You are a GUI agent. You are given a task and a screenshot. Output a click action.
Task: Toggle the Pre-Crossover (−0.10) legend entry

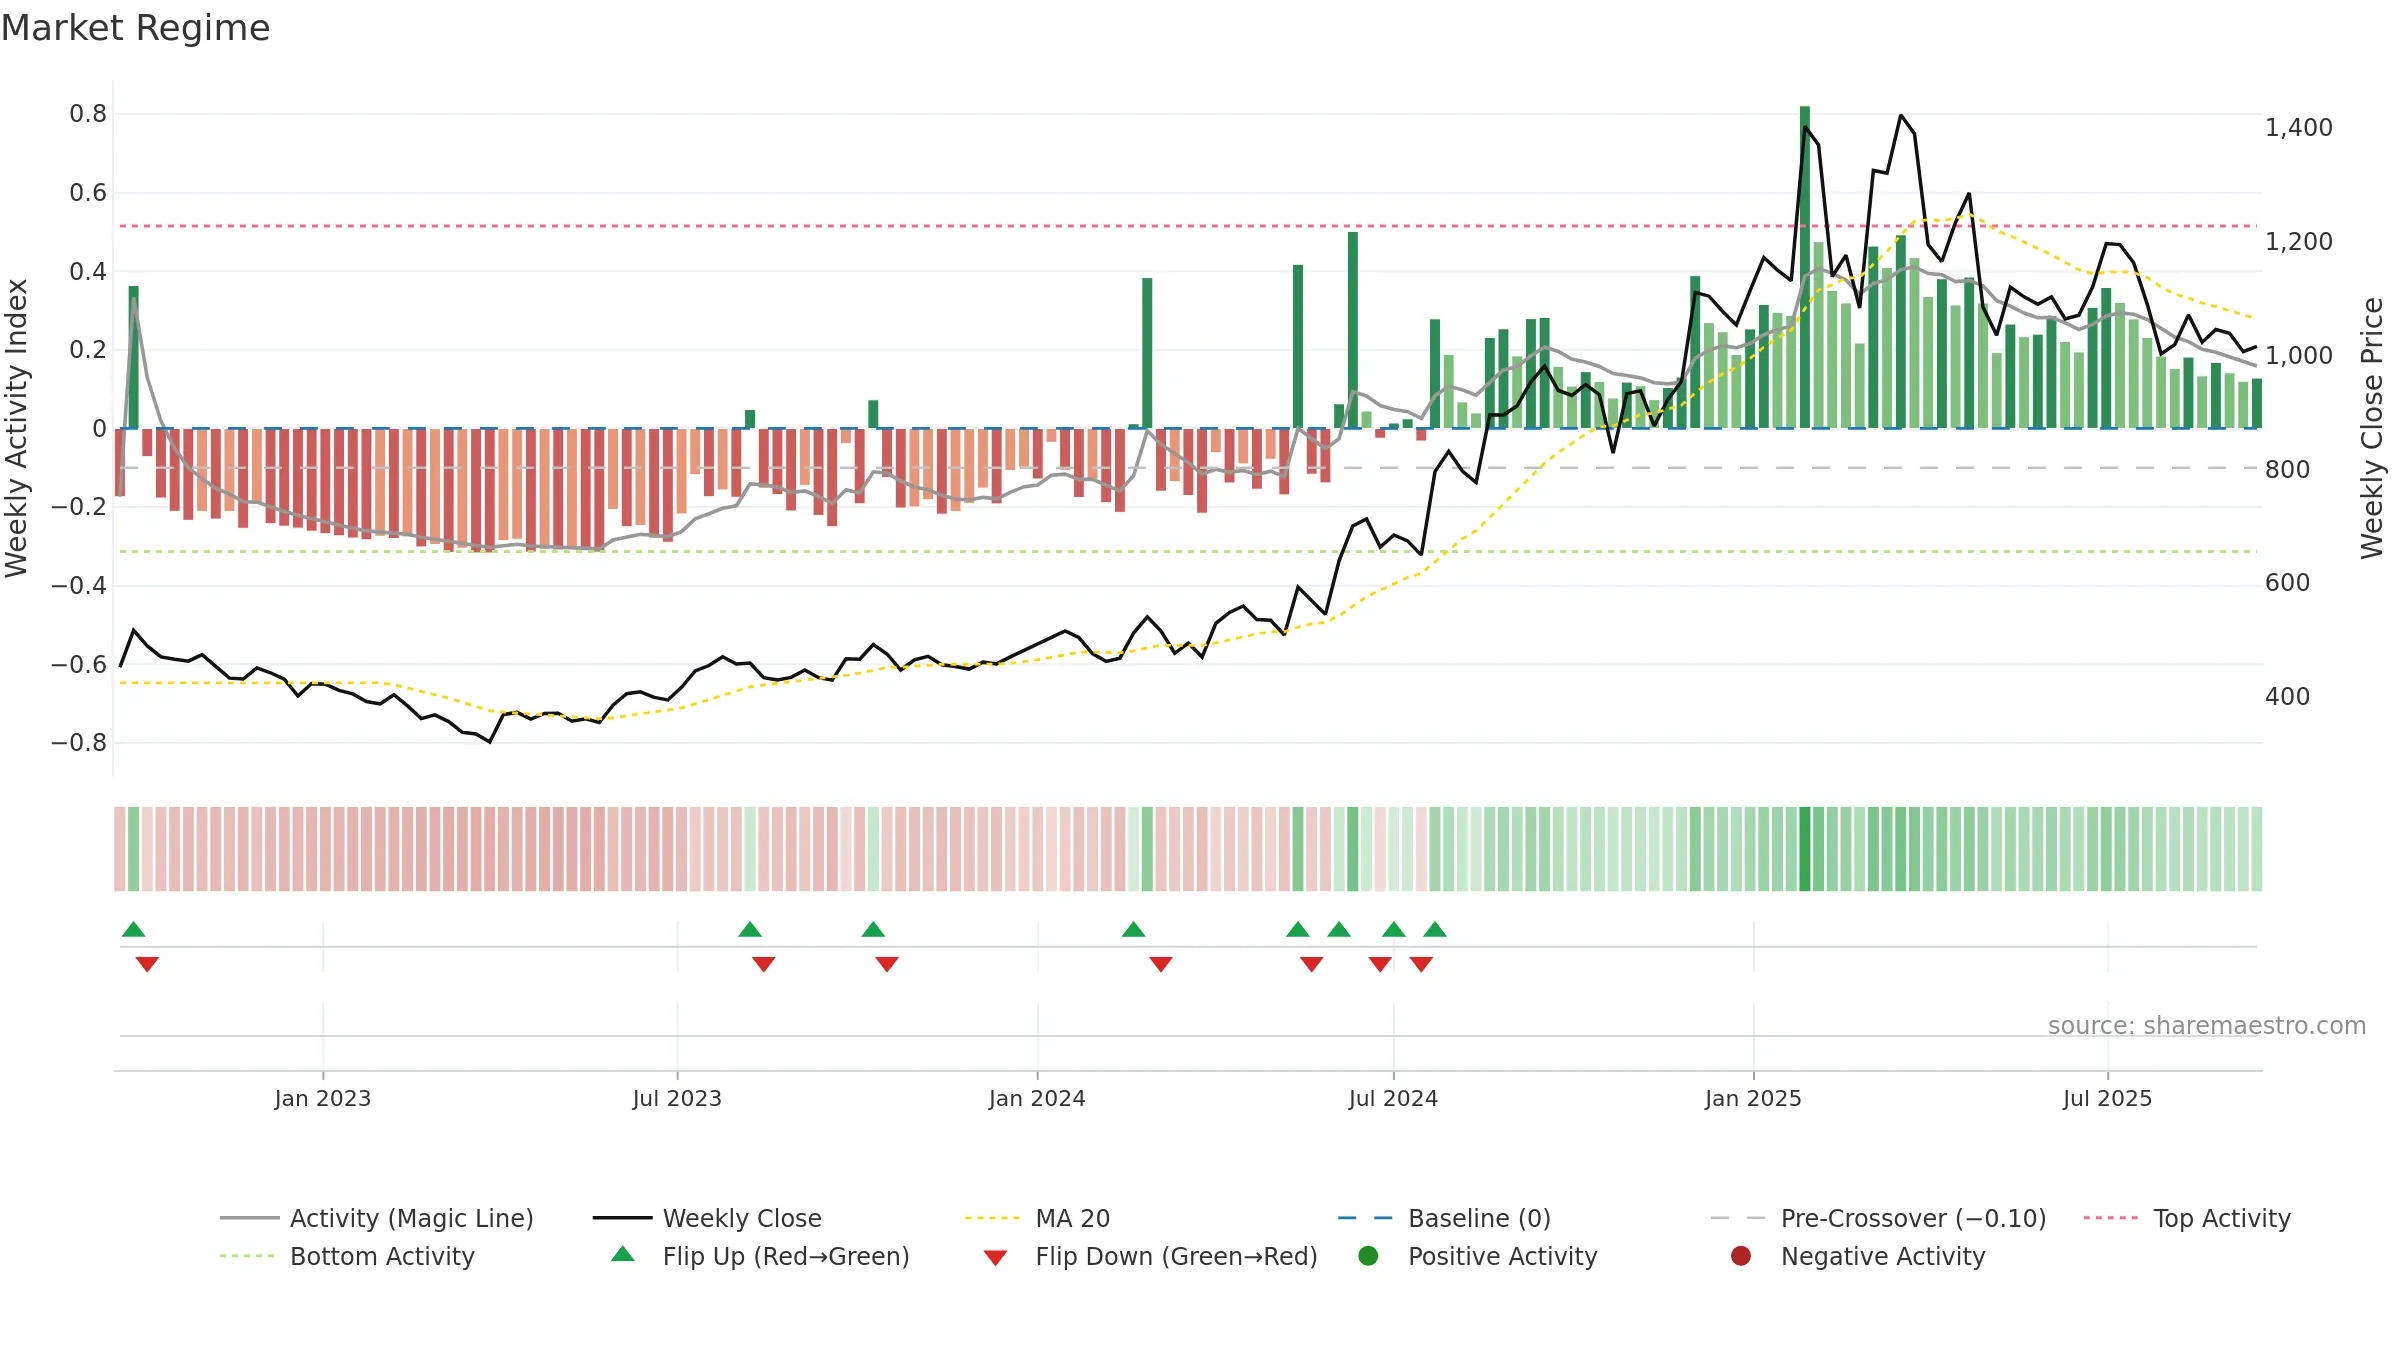pyautogui.click(x=1878, y=1218)
